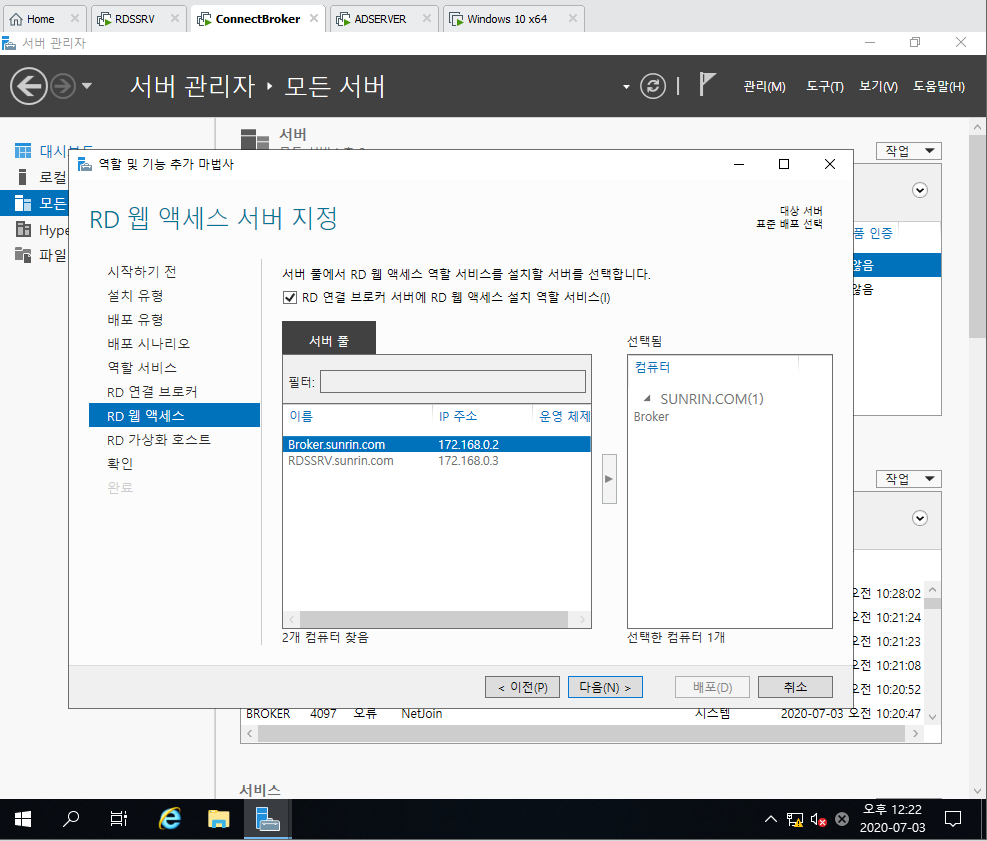This screenshot has width=987, height=841.
Task: Click the server pool scrollbar right arrow
Action: (582, 619)
